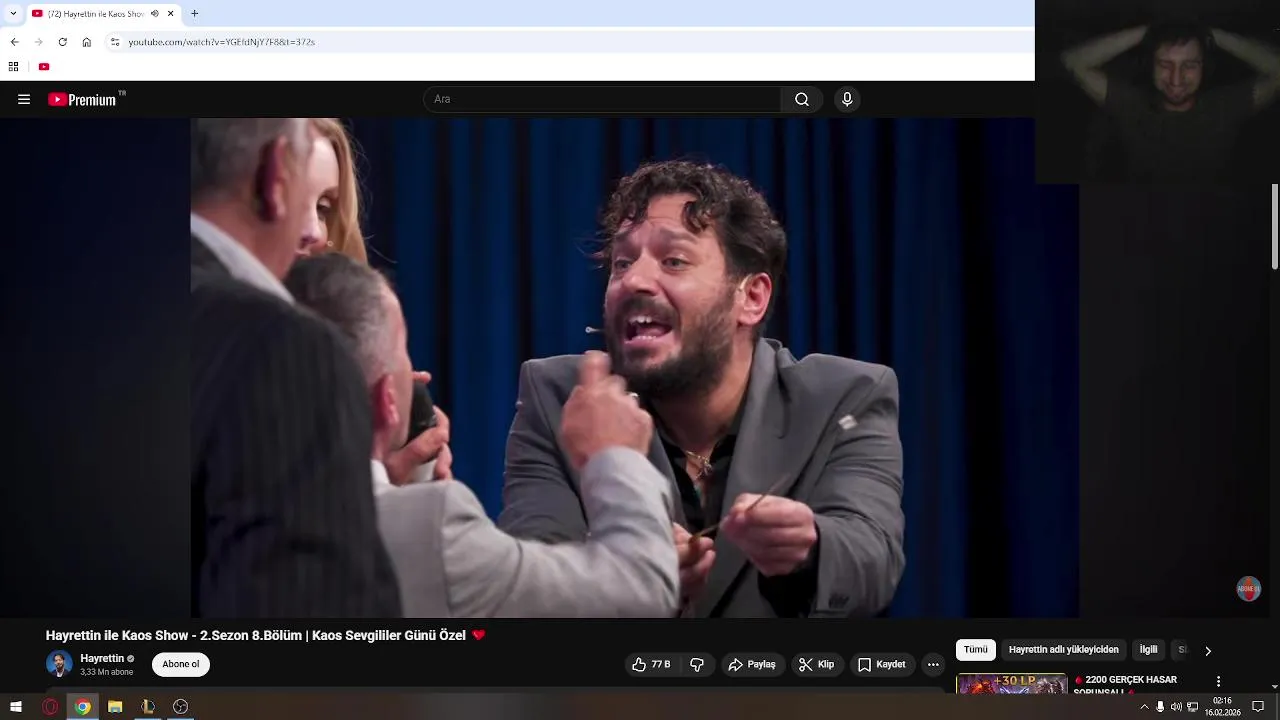Create a clip with the Klip button
This screenshot has width=1280, height=720.
tap(816, 664)
